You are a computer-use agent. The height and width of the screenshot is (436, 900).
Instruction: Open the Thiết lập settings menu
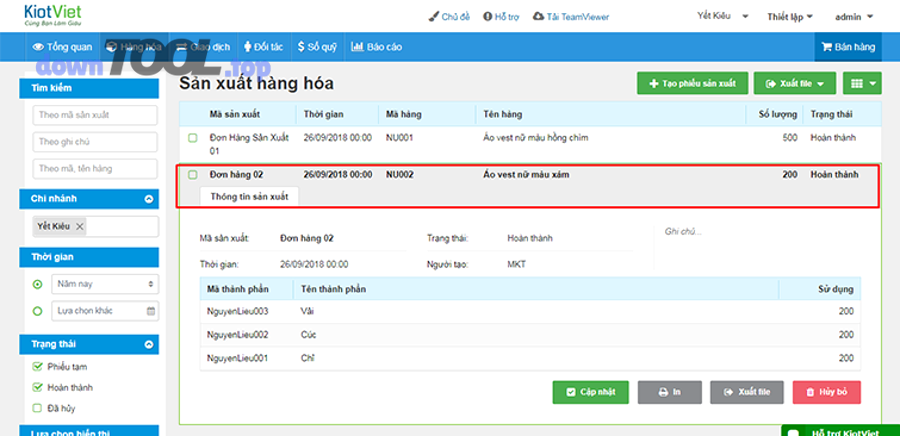click(x=789, y=17)
